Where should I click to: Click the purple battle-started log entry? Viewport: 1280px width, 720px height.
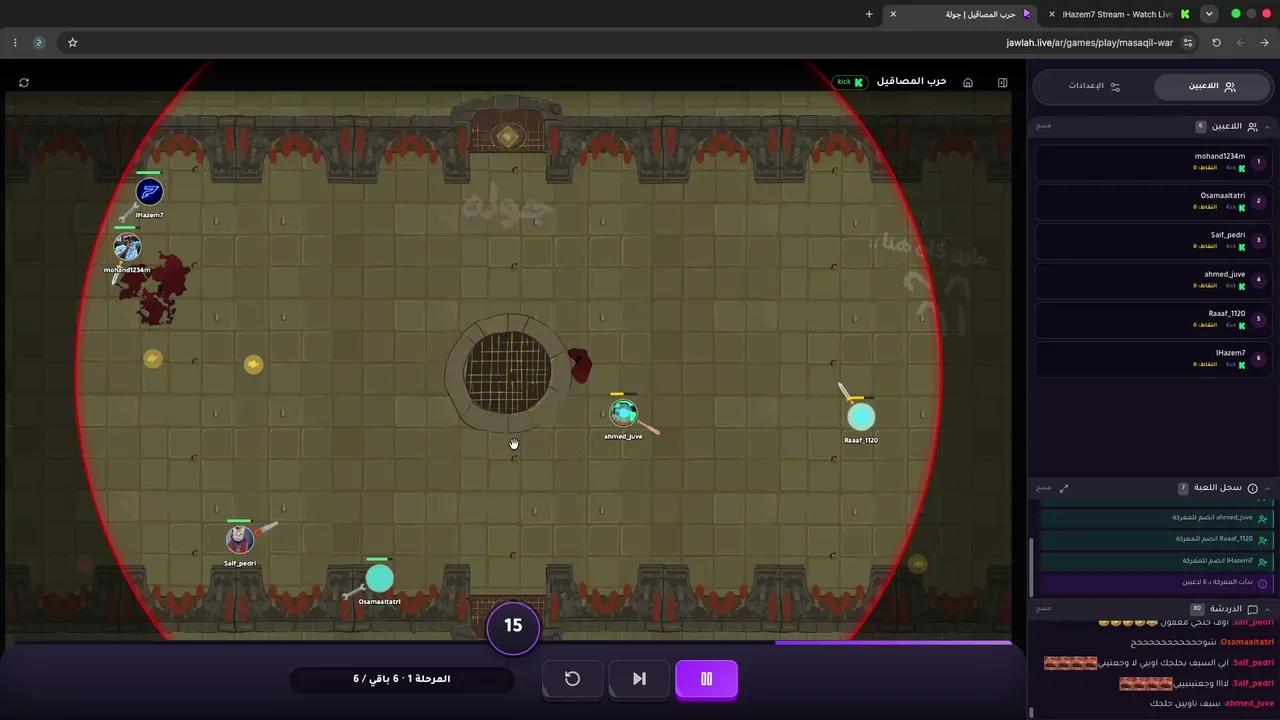(x=1156, y=582)
